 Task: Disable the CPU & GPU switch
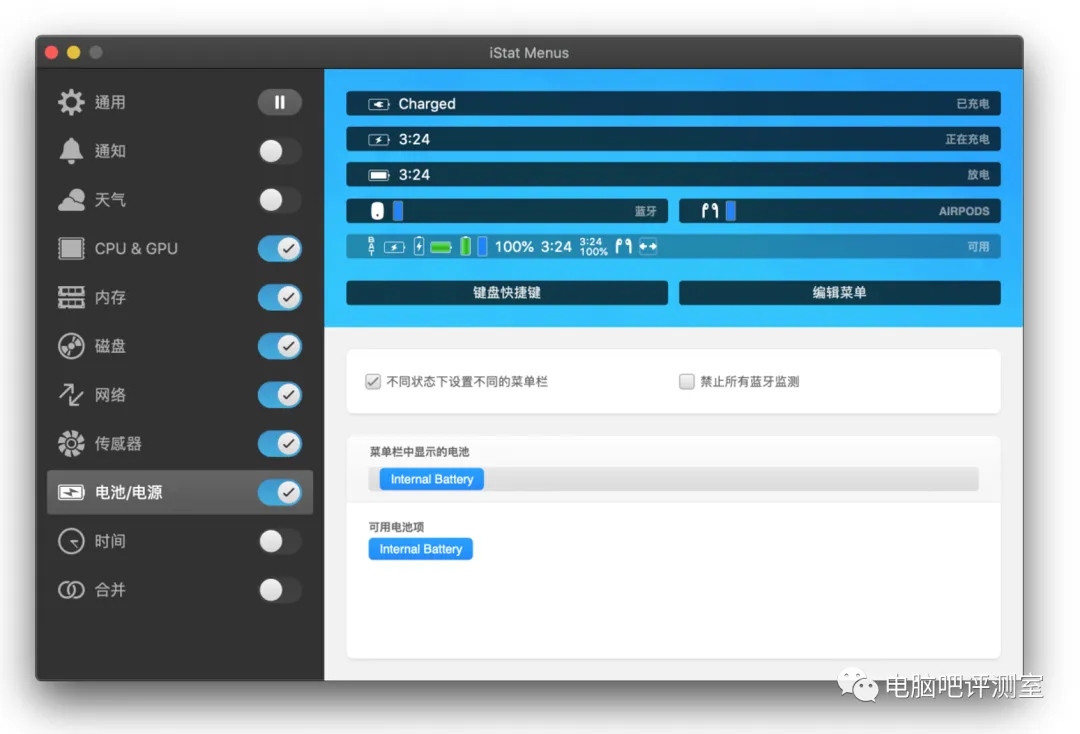point(279,249)
